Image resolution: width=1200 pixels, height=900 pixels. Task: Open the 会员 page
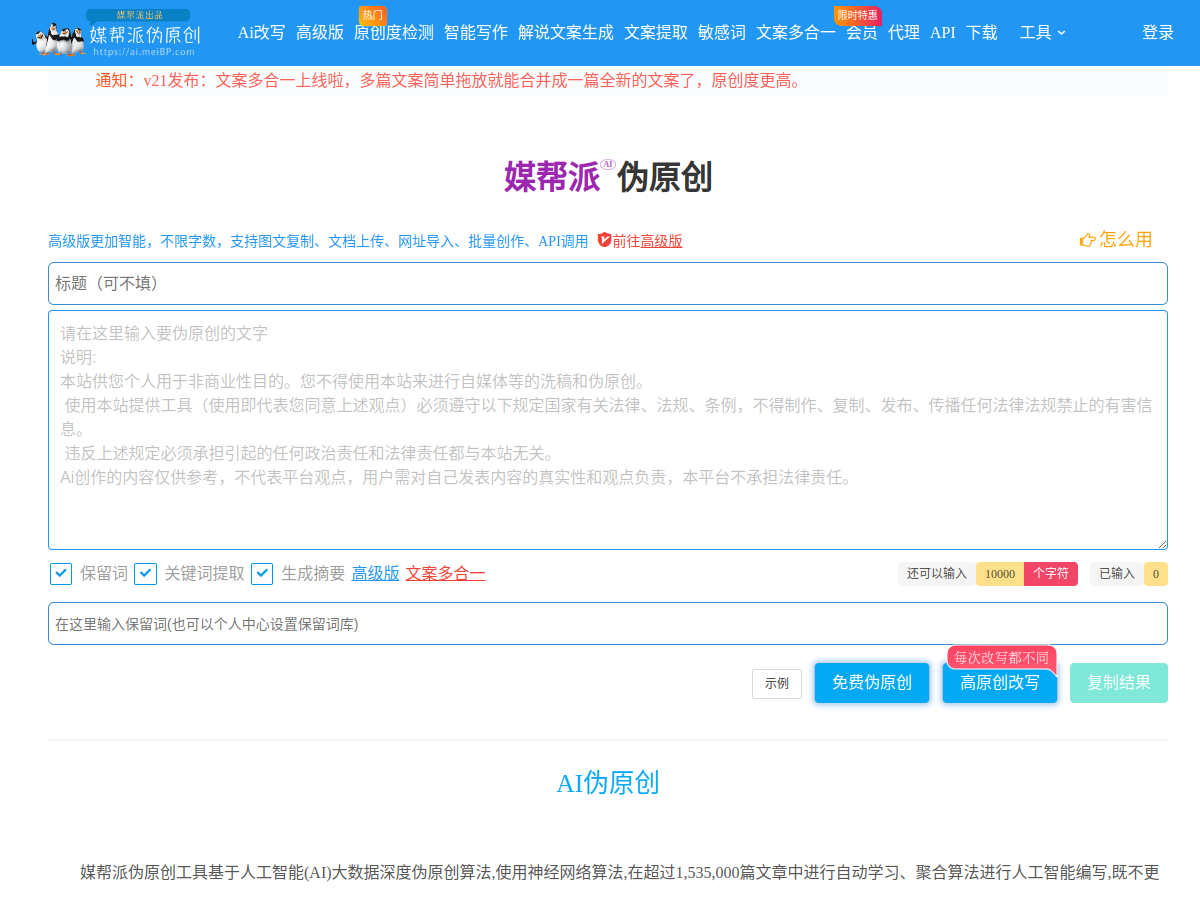pyautogui.click(x=862, y=33)
